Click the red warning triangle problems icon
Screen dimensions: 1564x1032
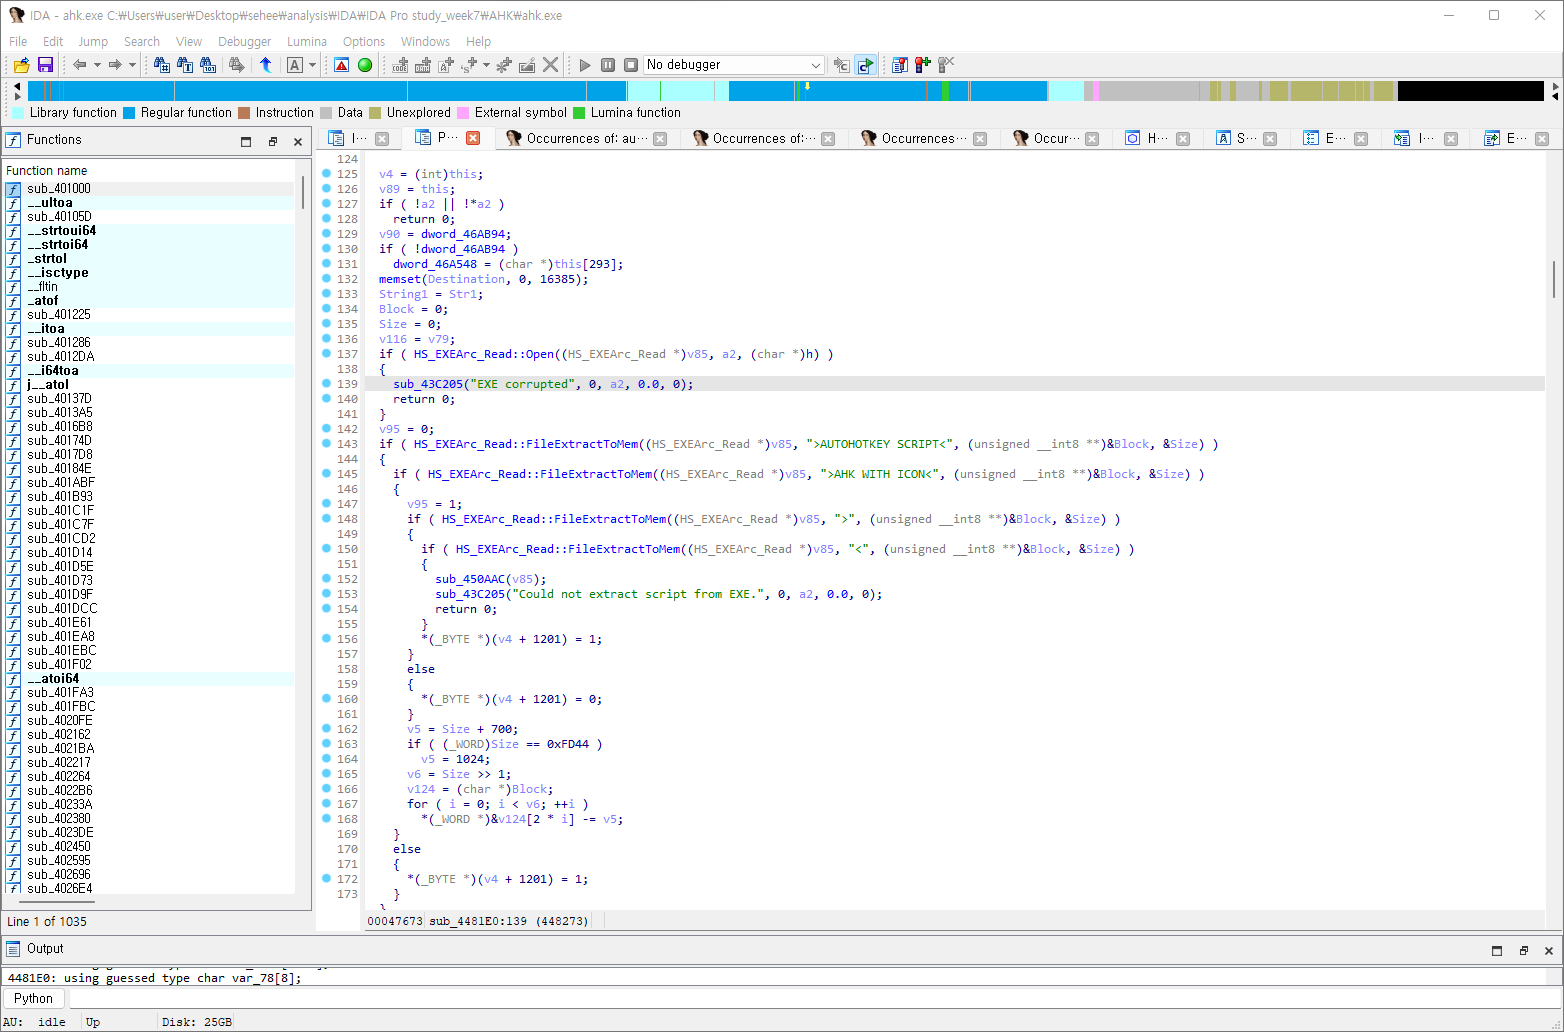[342, 65]
